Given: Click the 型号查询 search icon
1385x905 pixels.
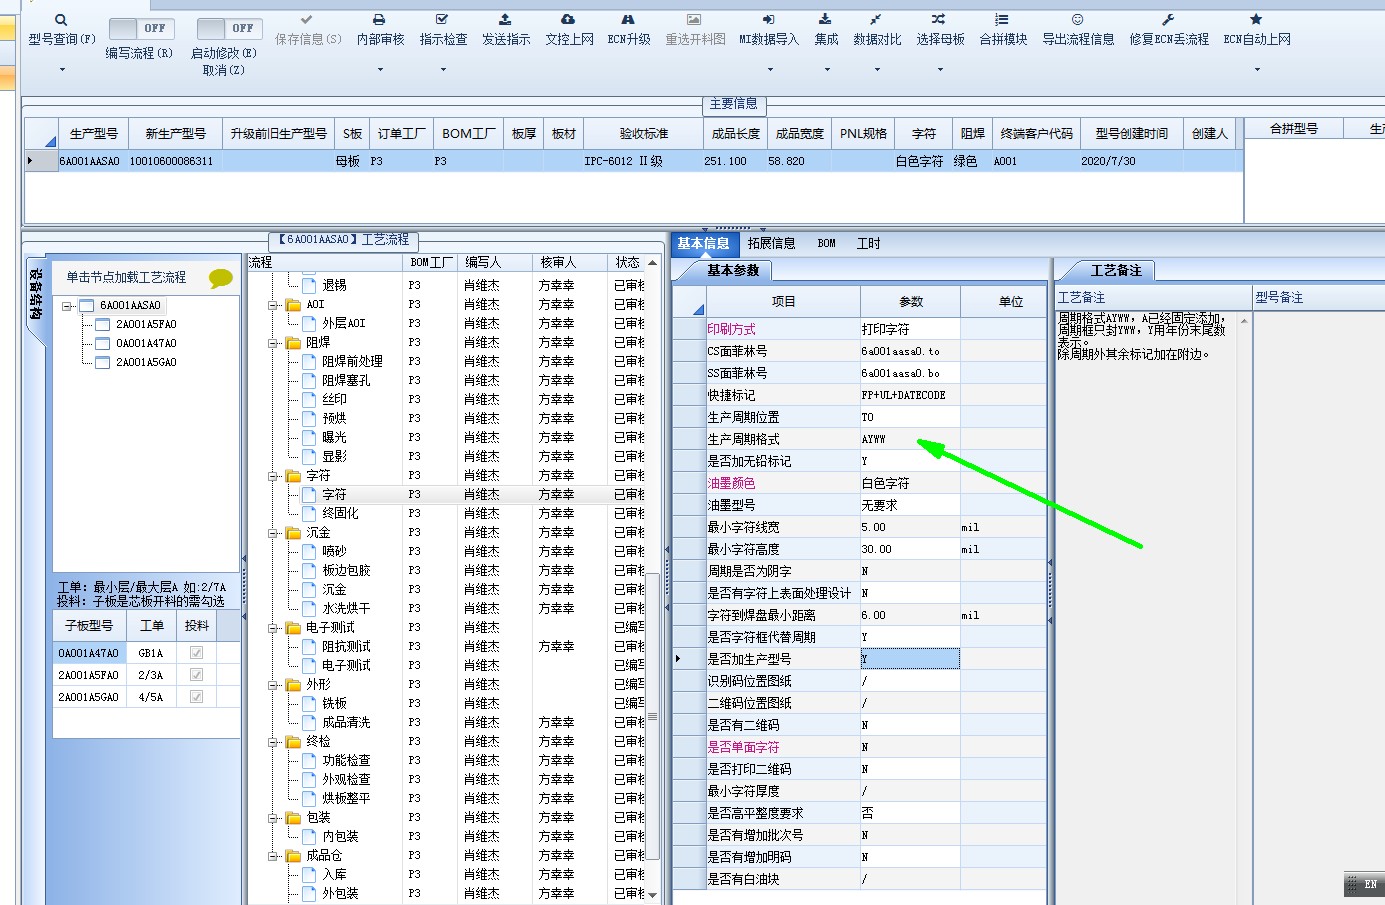Looking at the screenshot, I should [x=61, y=20].
